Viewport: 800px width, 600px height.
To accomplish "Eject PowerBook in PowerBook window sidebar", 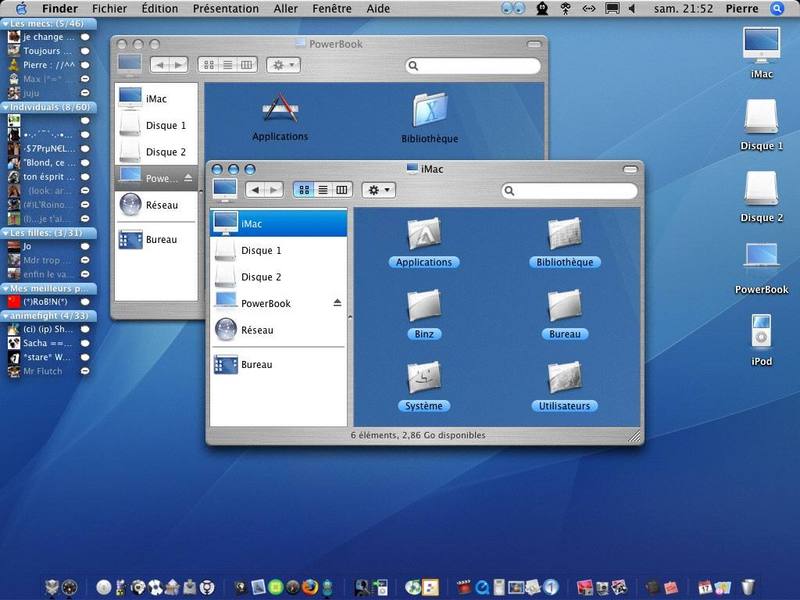I will click(x=188, y=178).
